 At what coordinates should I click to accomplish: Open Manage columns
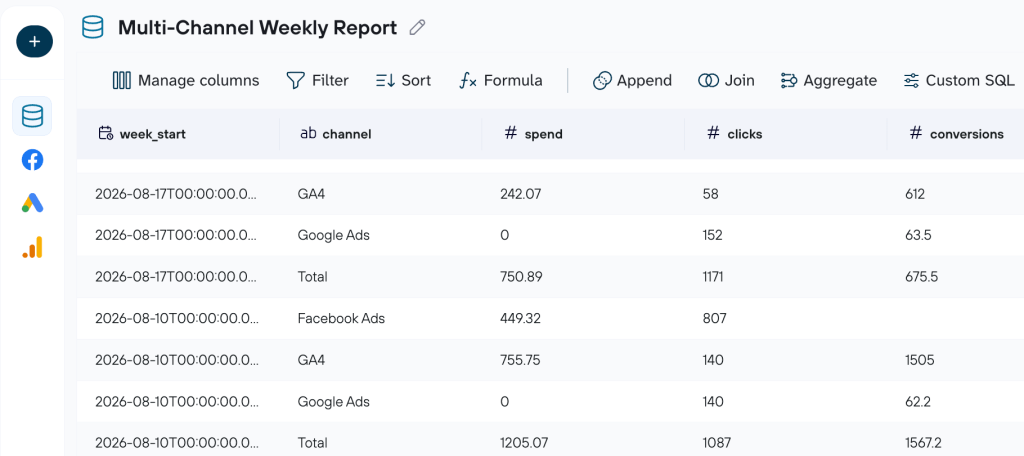point(186,80)
